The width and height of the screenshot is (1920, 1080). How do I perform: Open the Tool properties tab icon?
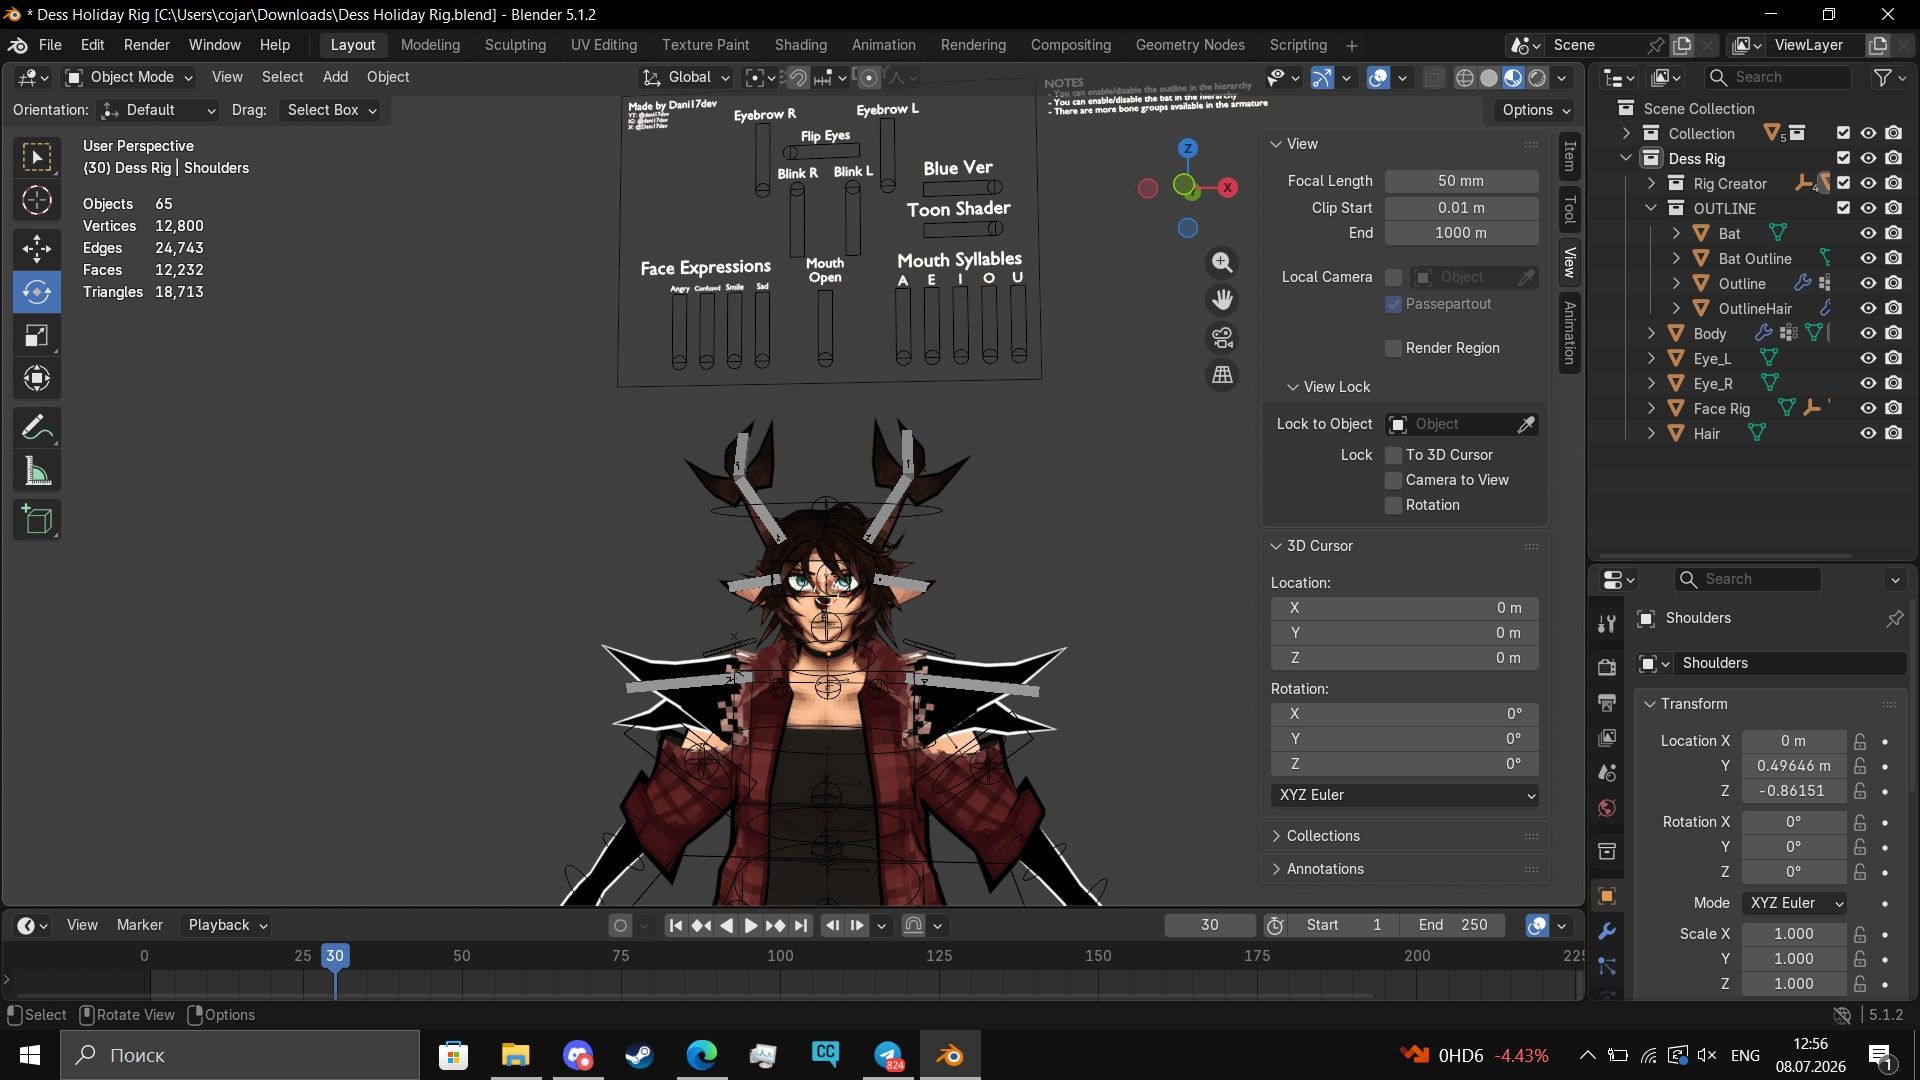pos(1607,624)
